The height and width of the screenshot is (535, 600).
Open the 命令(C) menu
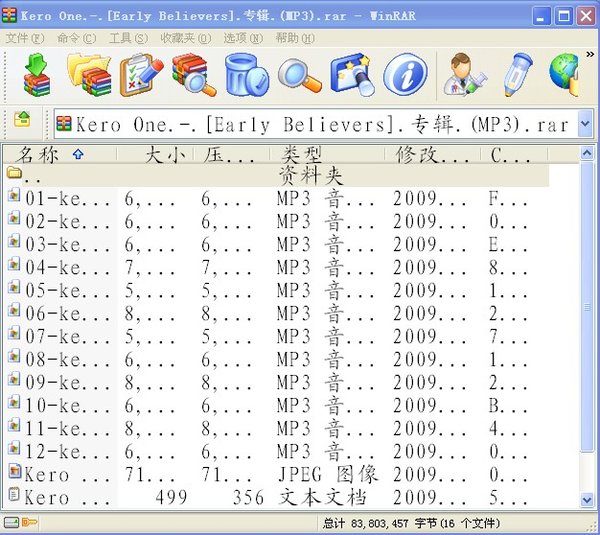point(77,38)
